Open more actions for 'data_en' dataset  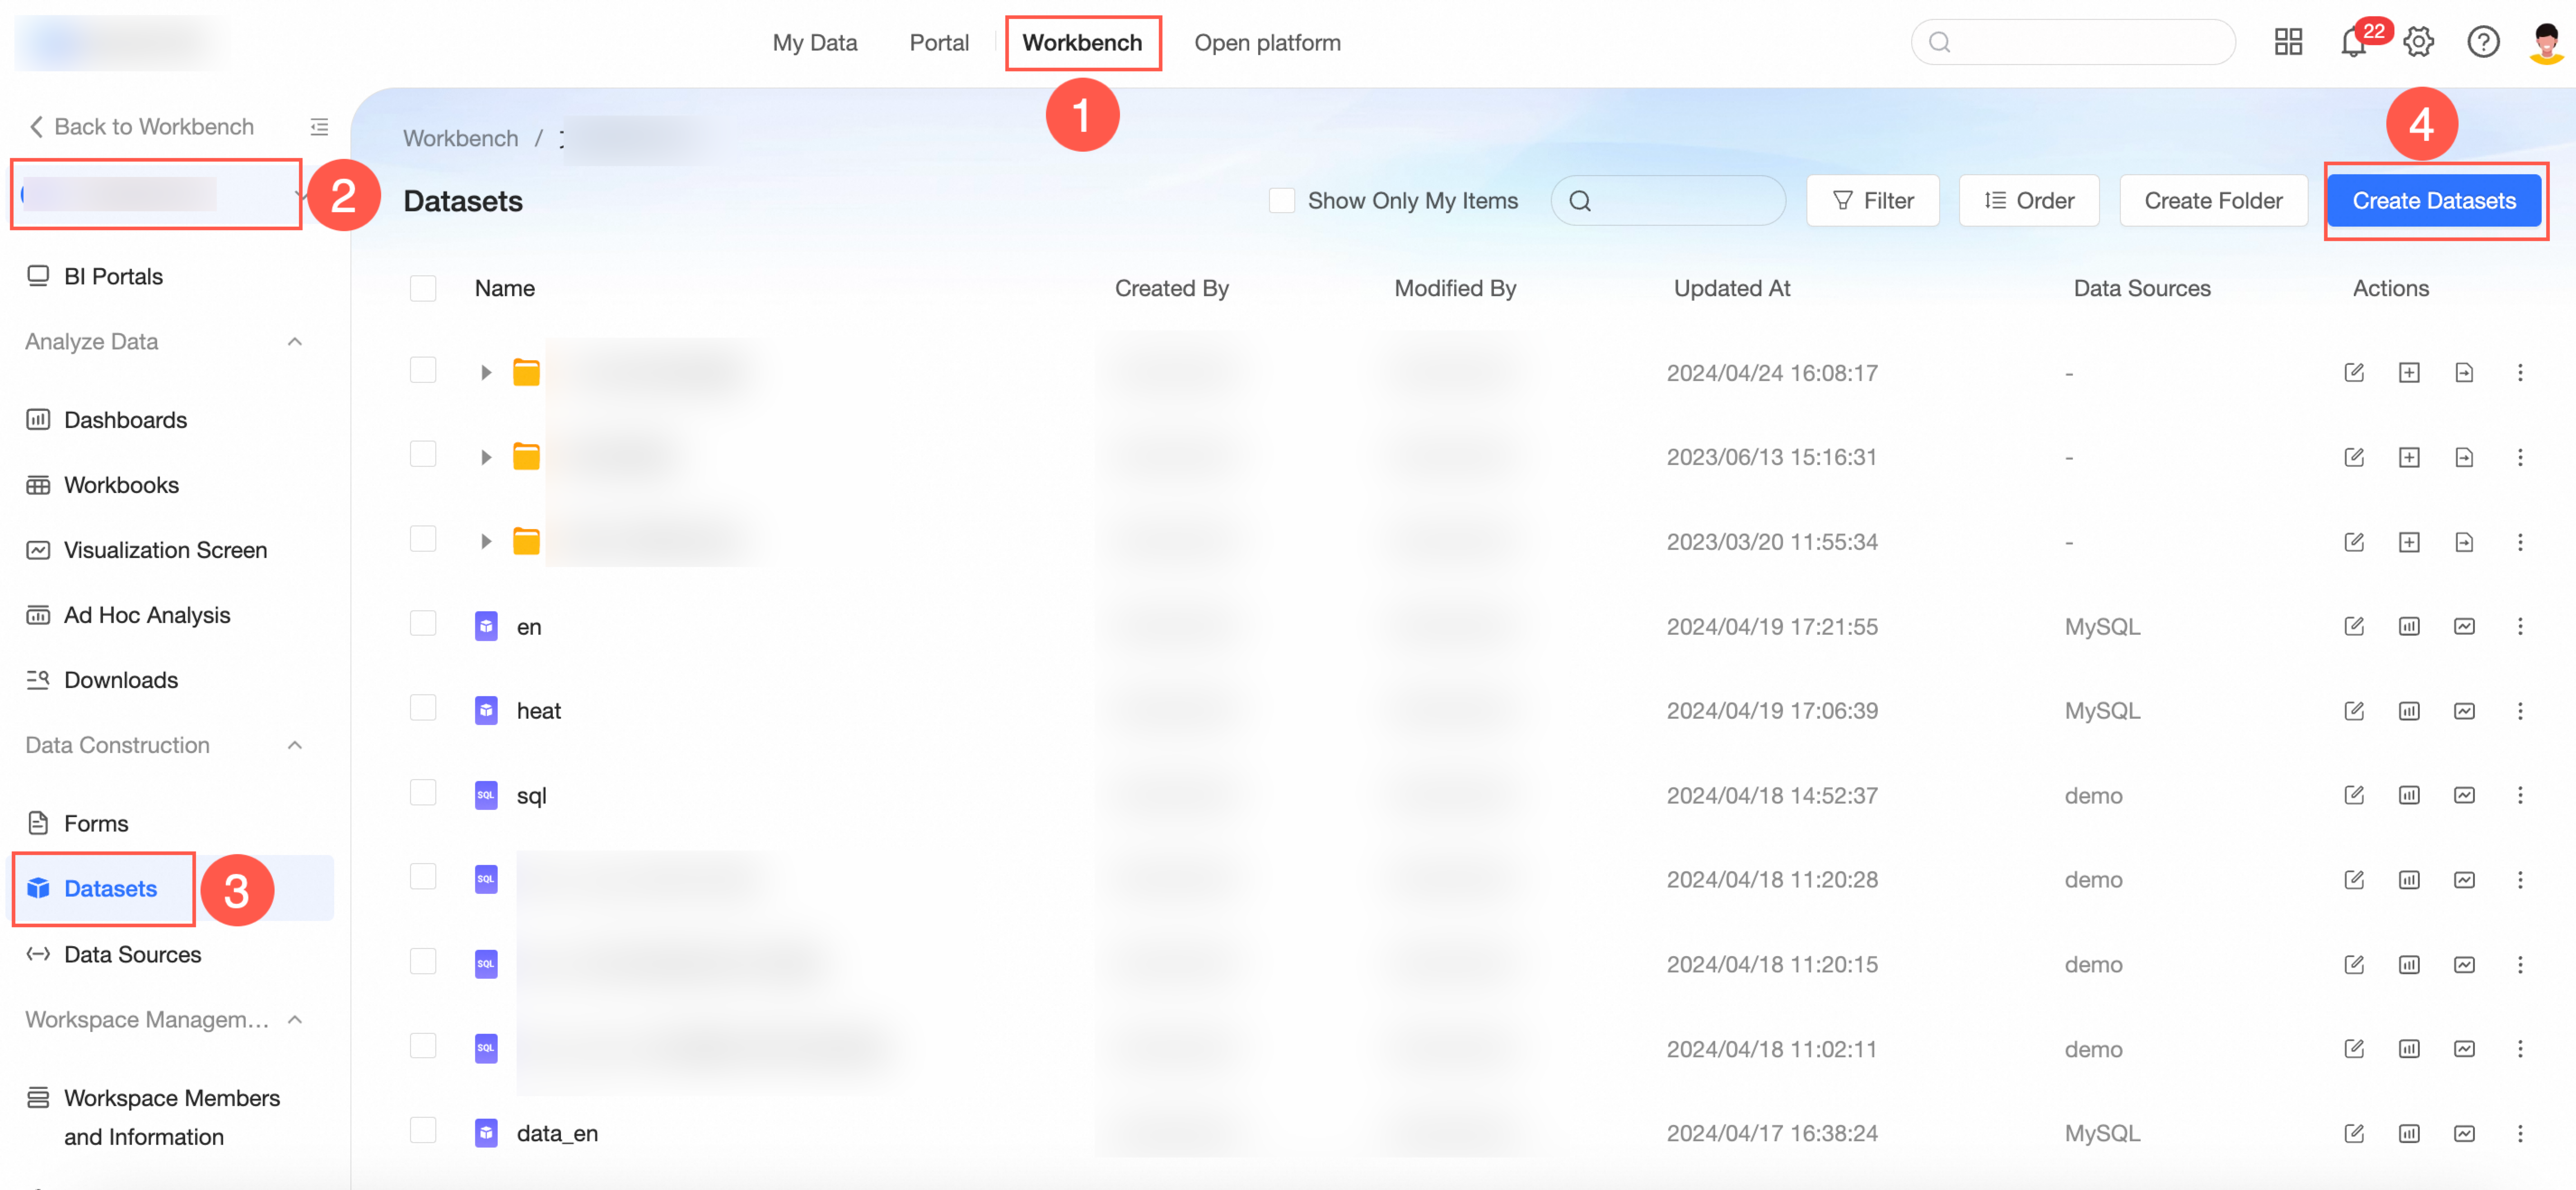(x=2520, y=1133)
